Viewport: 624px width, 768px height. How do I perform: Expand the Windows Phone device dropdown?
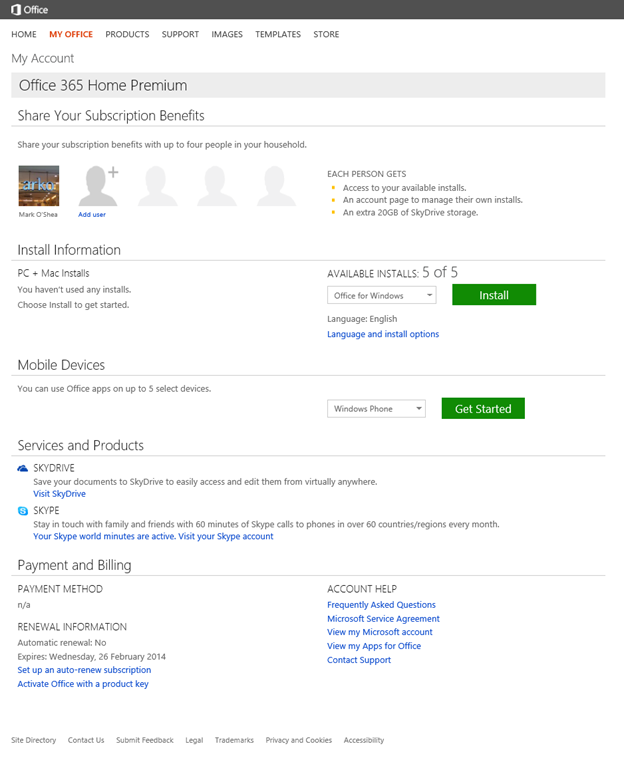pos(376,409)
